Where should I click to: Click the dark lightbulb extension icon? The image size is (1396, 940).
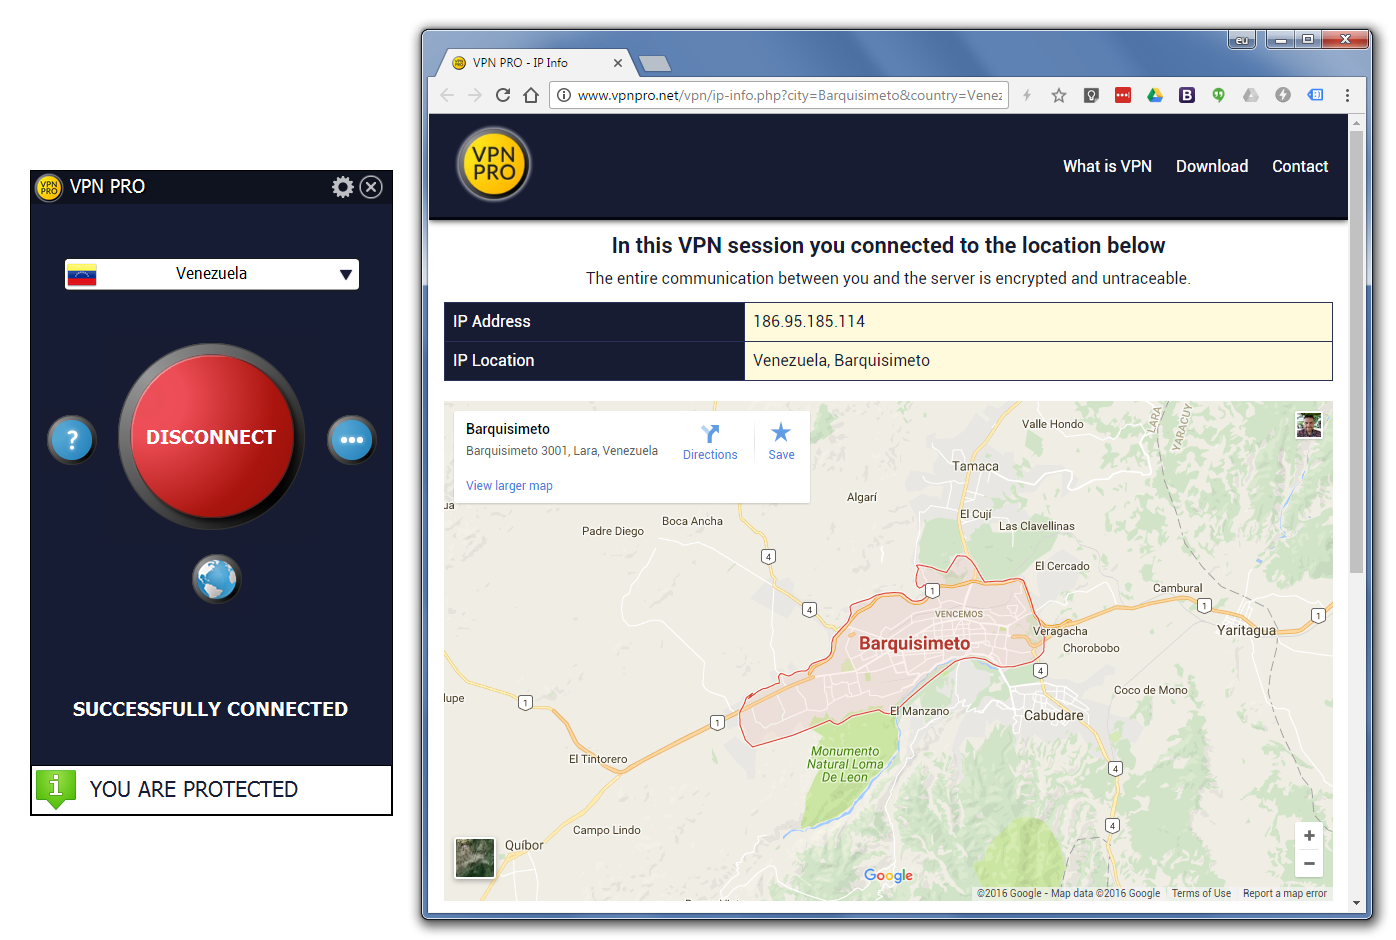pyautogui.click(x=1091, y=95)
